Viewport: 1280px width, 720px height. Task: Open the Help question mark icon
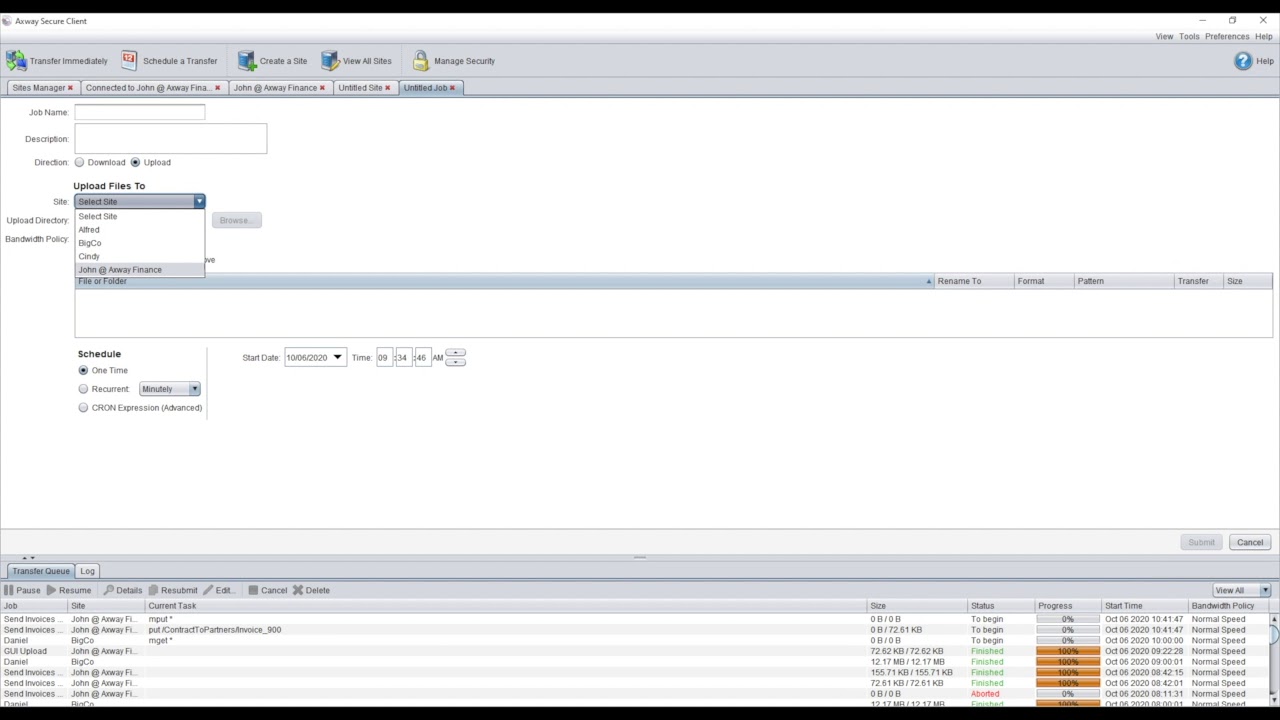click(1243, 61)
